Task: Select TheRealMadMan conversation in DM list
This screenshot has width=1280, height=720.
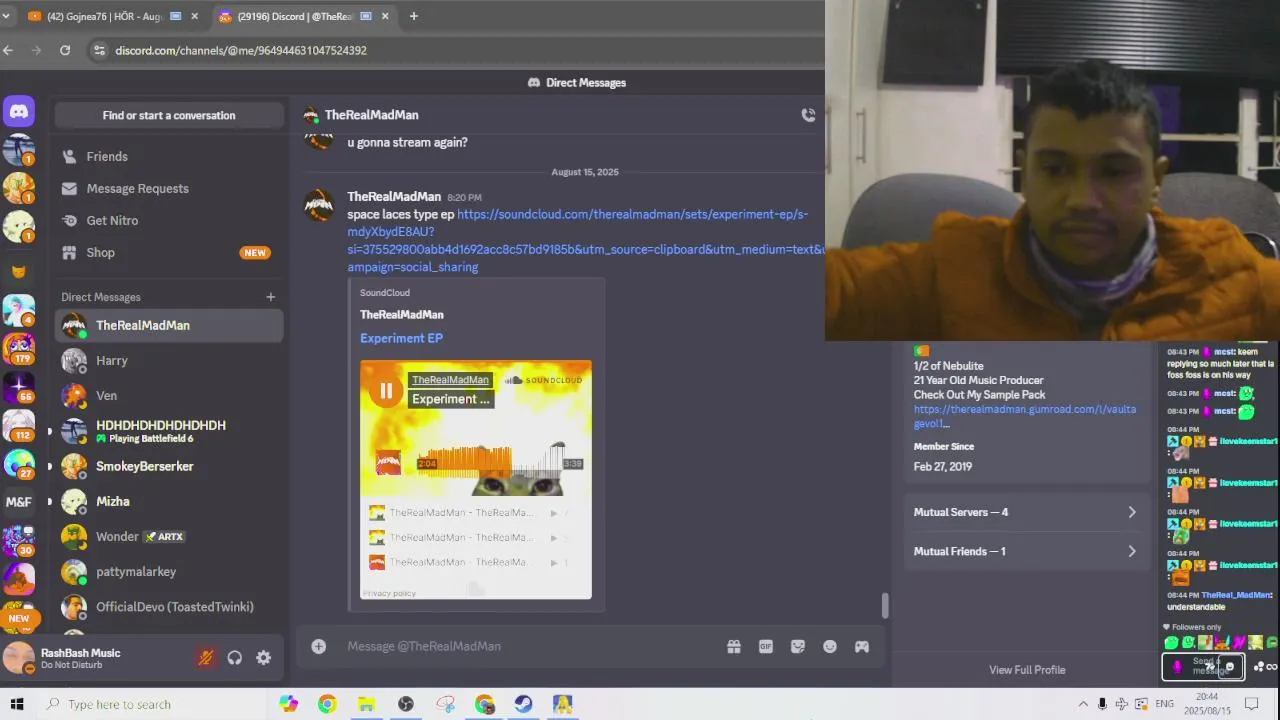Action: coord(168,325)
